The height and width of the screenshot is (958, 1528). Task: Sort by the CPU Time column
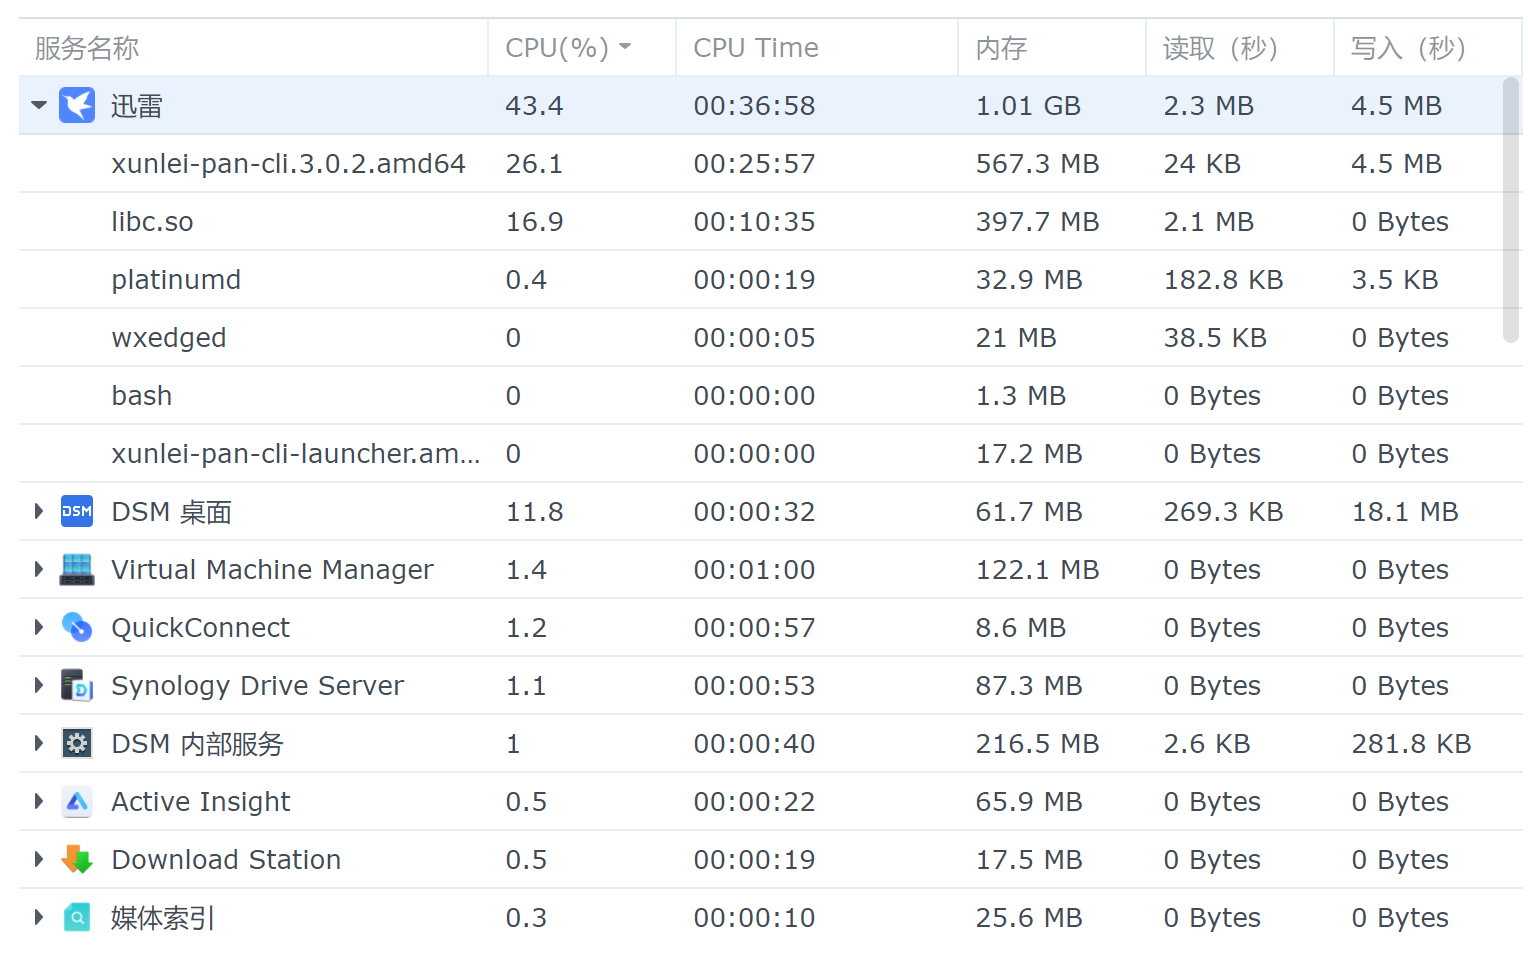[x=755, y=47]
